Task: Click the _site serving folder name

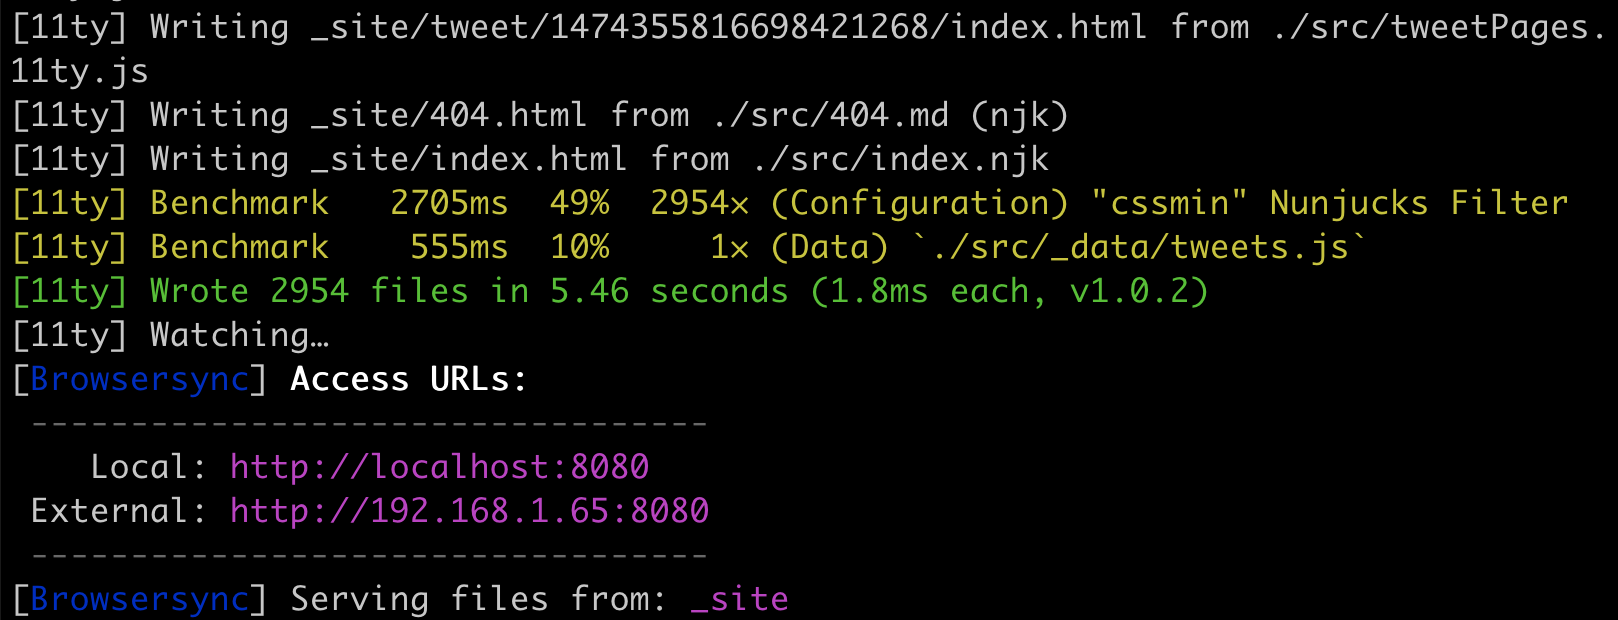Action: (x=739, y=599)
